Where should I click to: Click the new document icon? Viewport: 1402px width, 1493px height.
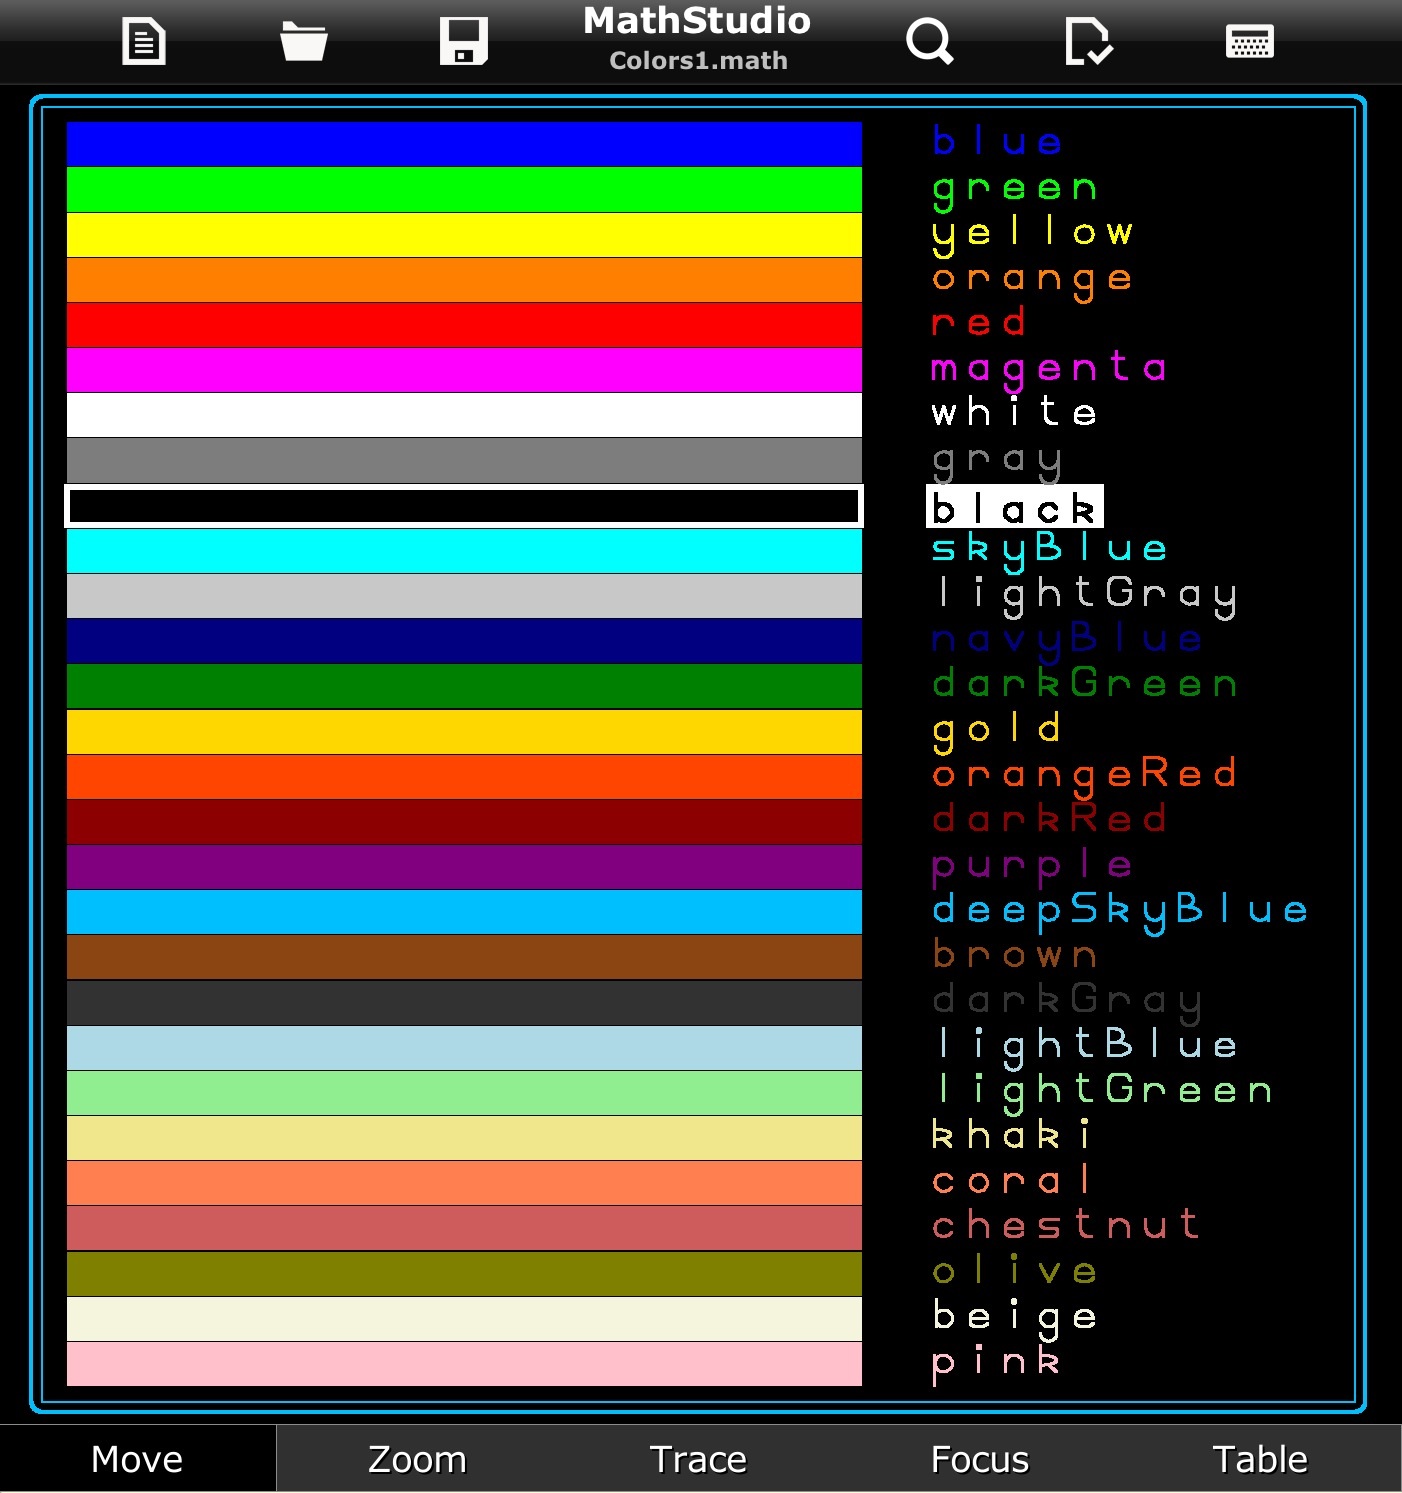pos(144,42)
